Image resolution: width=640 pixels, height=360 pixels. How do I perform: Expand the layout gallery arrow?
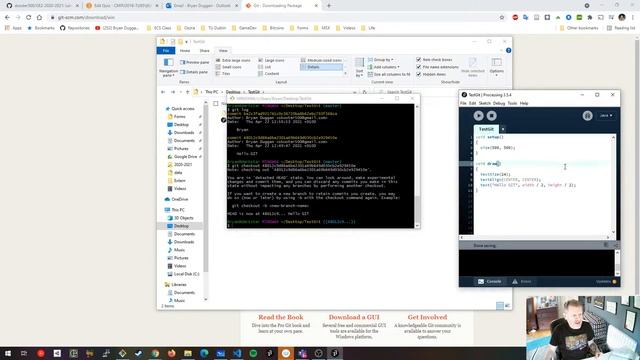(346, 73)
